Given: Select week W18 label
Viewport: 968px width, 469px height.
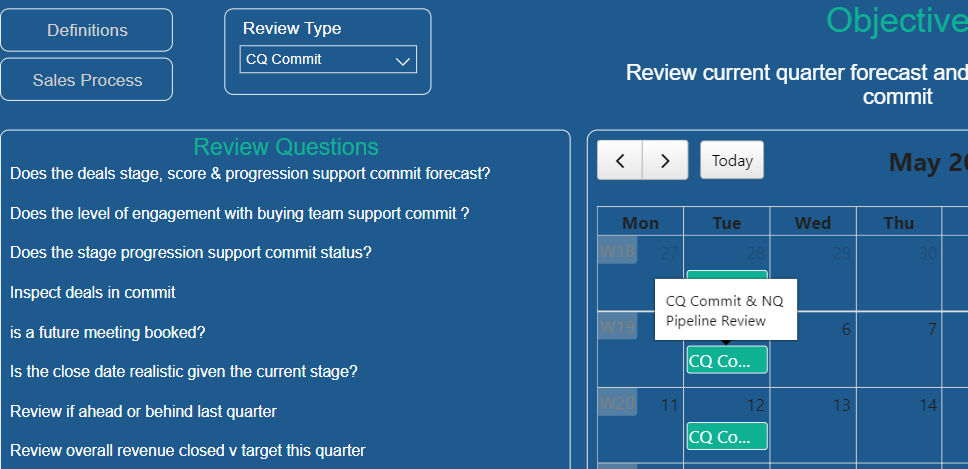Looking at the screenshot, I should pyautogui.click(x=617, y=251).
